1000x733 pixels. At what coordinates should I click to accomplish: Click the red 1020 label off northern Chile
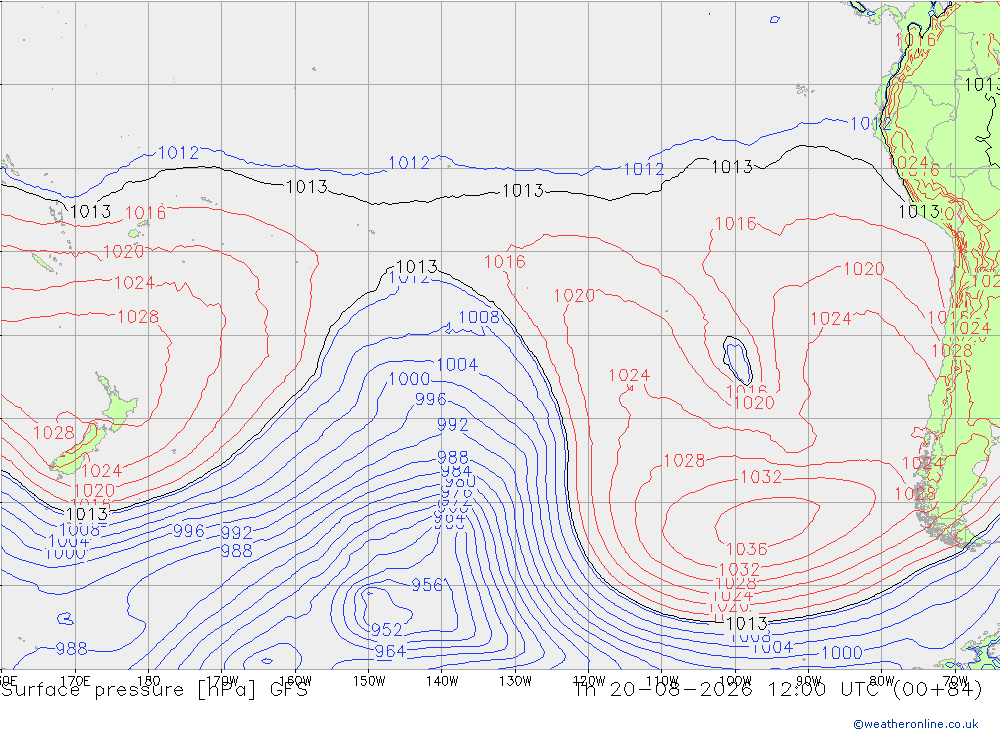(x=864, y=269)
